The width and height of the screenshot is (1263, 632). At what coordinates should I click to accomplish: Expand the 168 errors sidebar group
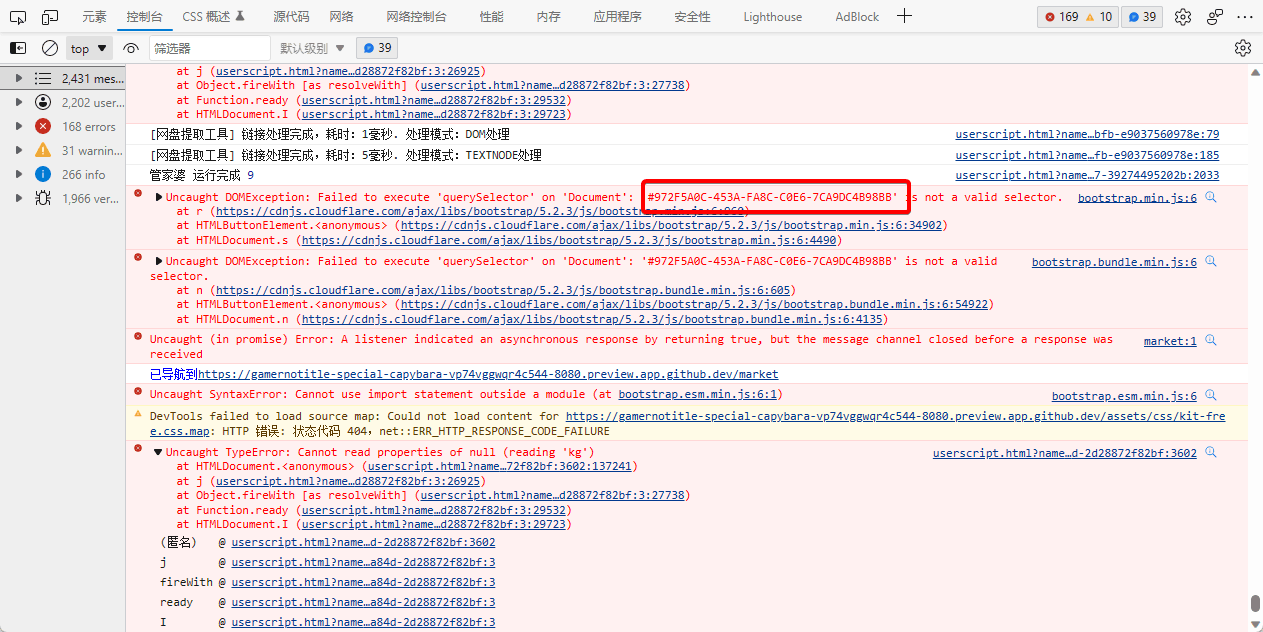(x=18, y=126)
